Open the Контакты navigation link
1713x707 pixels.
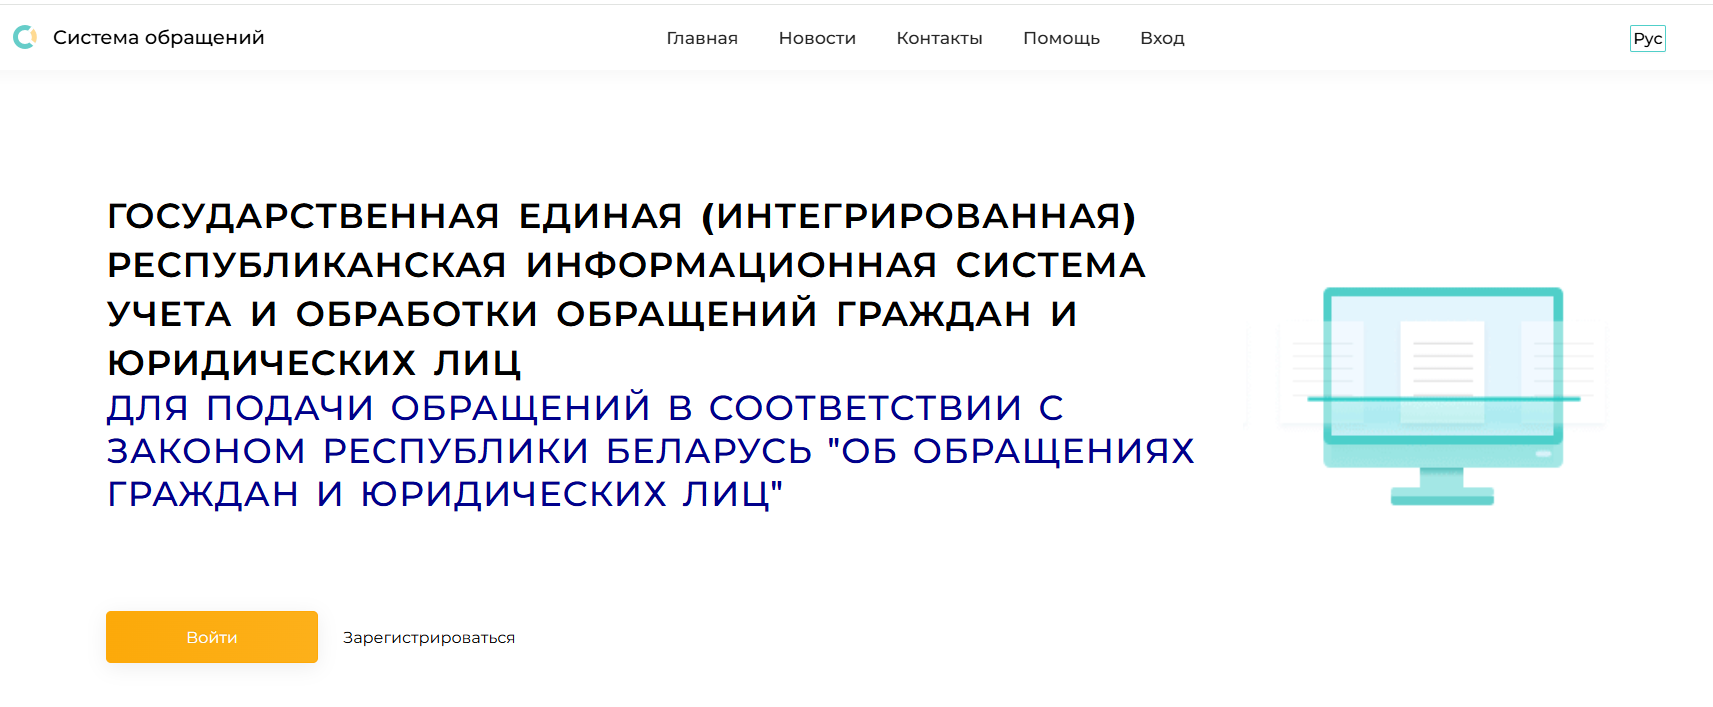[939, 38]
